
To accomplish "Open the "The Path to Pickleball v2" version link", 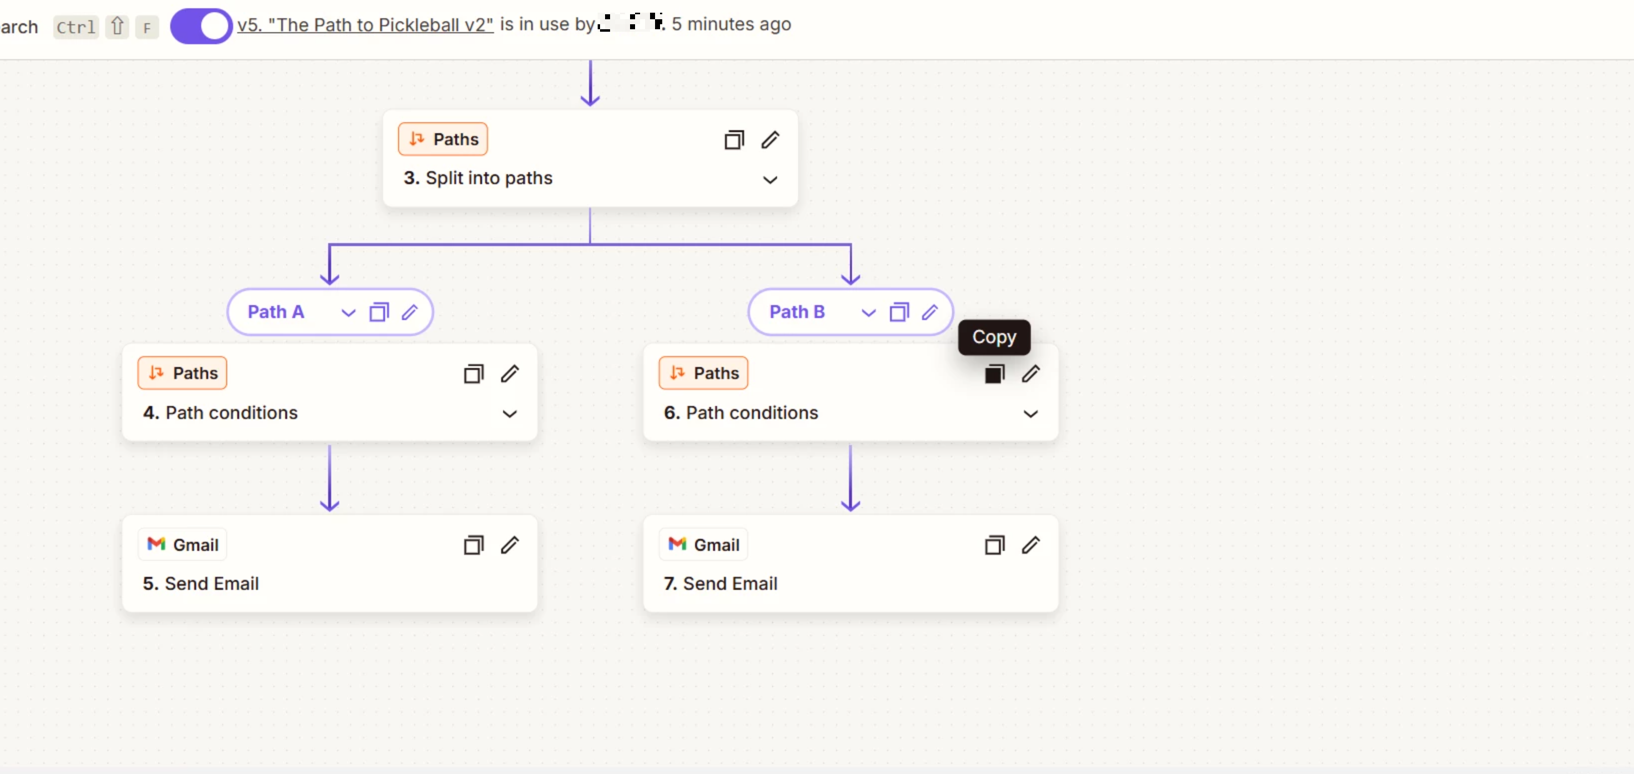I will (x=365, y=25).
